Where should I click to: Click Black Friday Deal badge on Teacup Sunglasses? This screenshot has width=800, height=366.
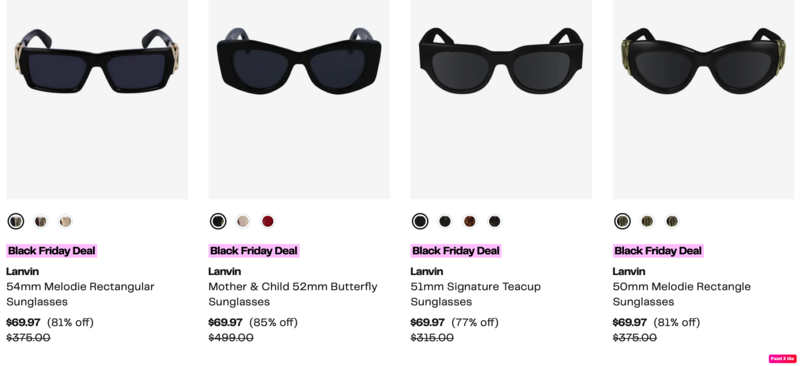click(456, 251)
